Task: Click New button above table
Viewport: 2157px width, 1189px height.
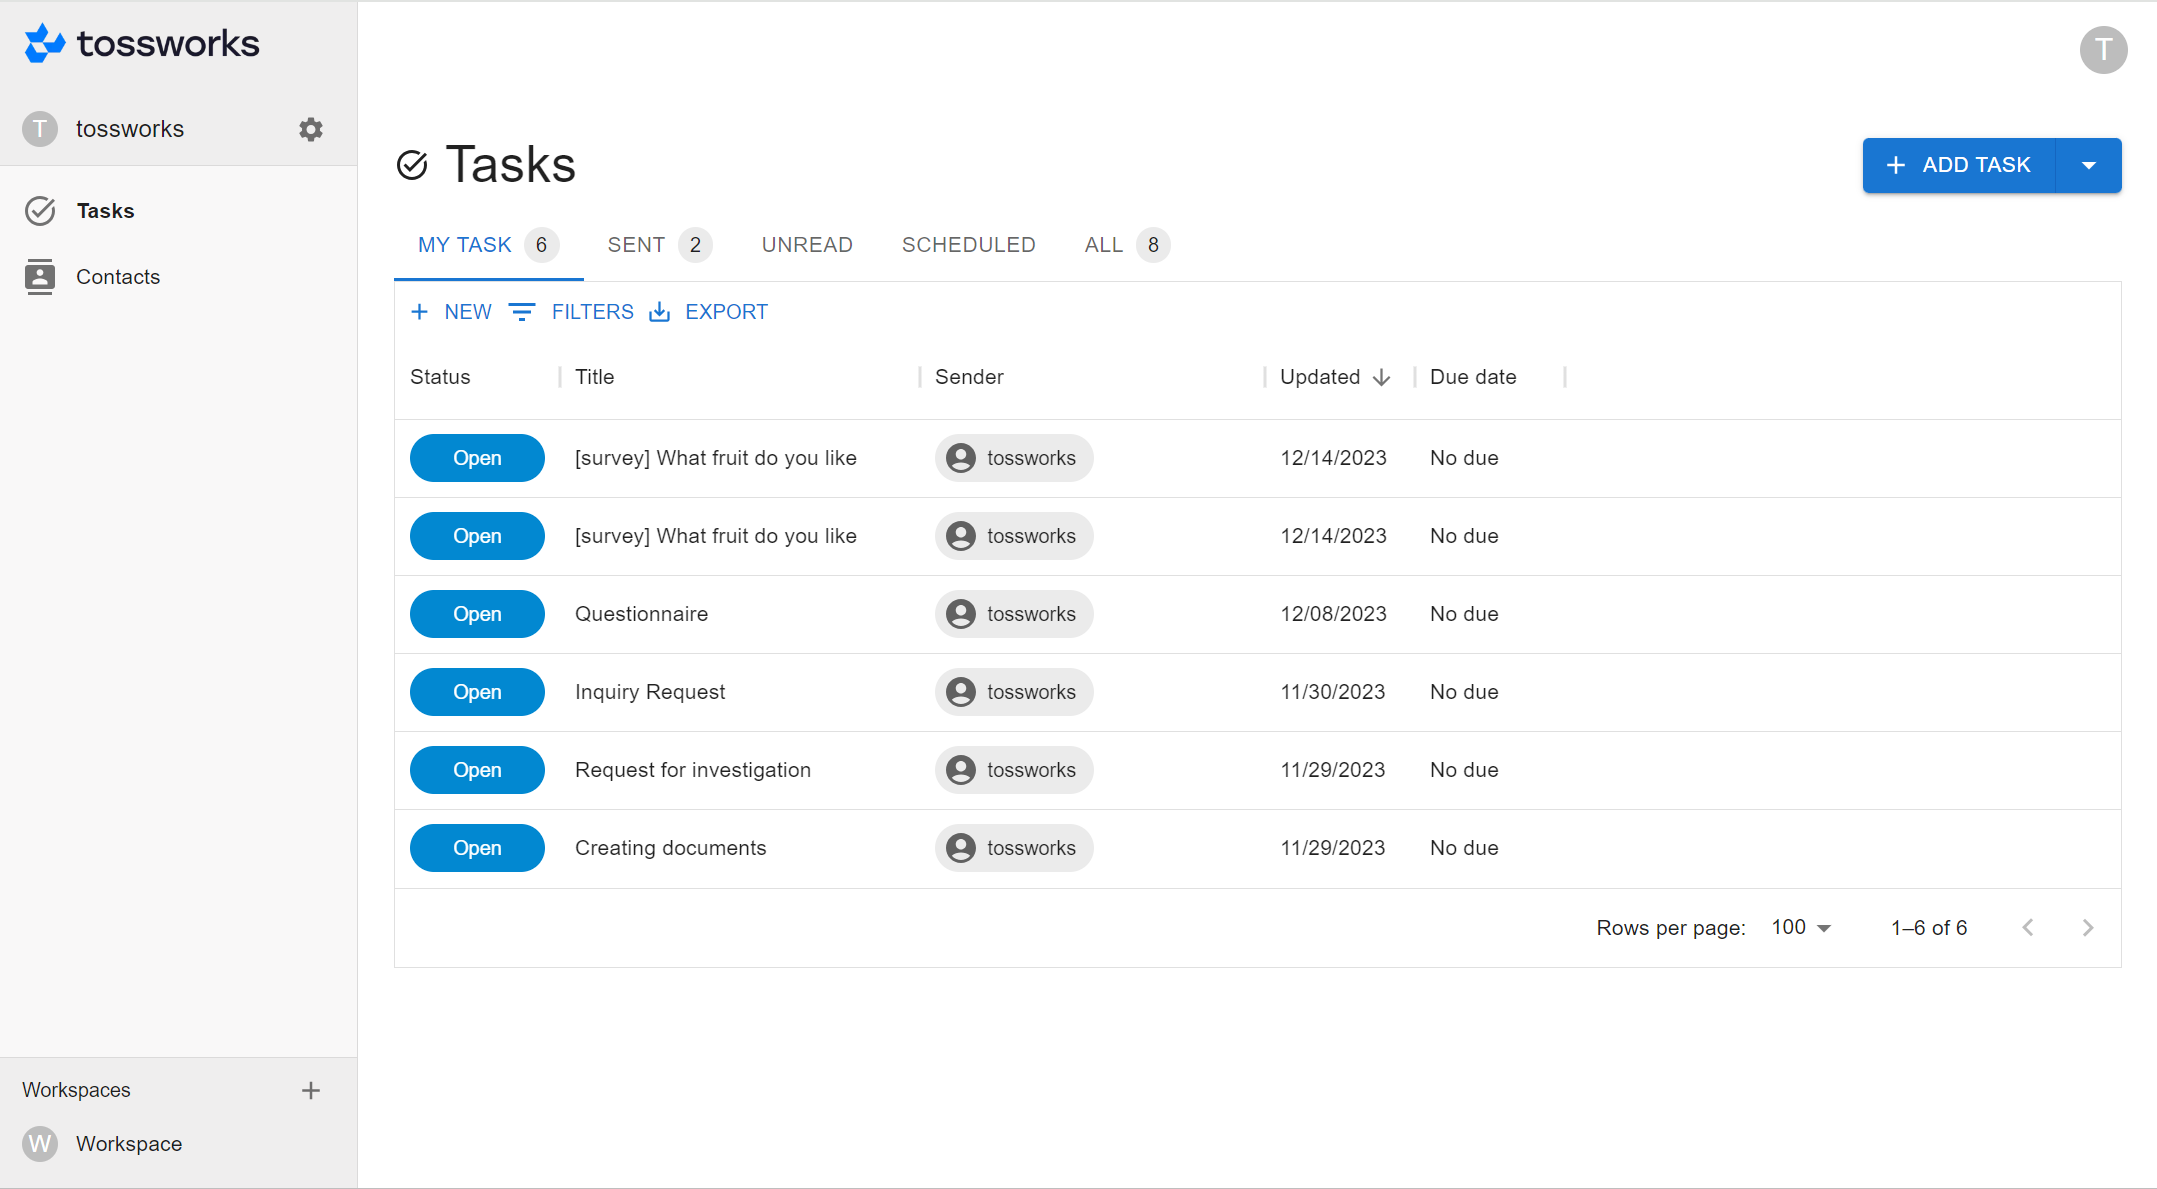Action: 452,312
